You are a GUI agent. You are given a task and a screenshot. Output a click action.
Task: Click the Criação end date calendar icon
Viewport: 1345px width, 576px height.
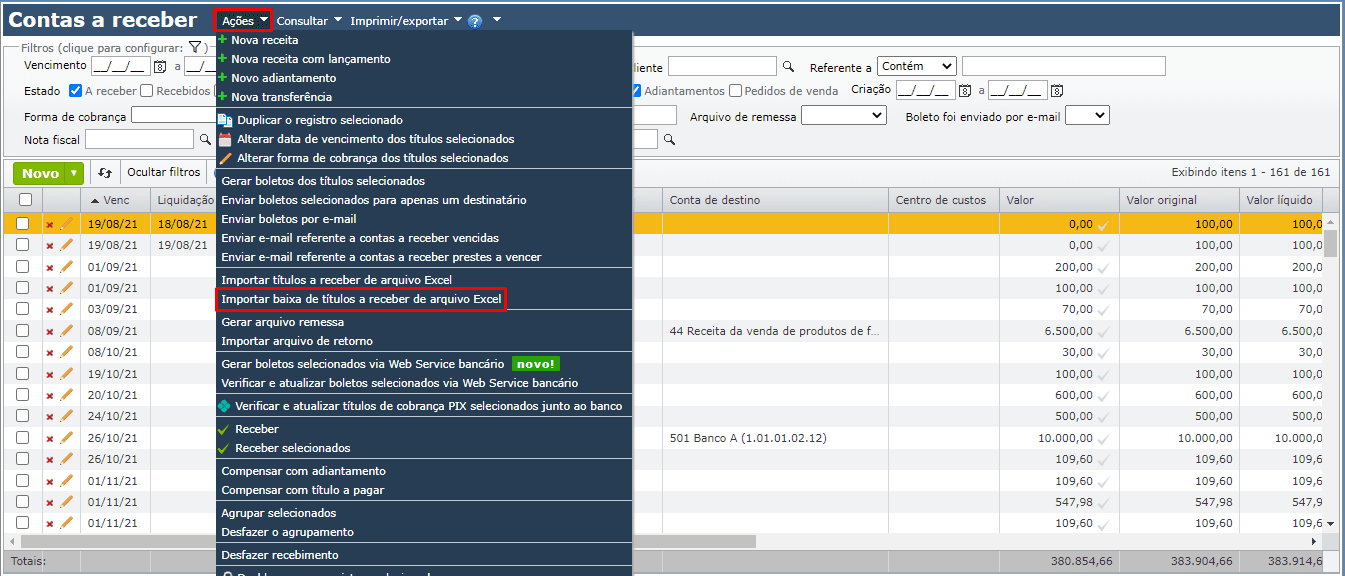[x=1057, y=91]
